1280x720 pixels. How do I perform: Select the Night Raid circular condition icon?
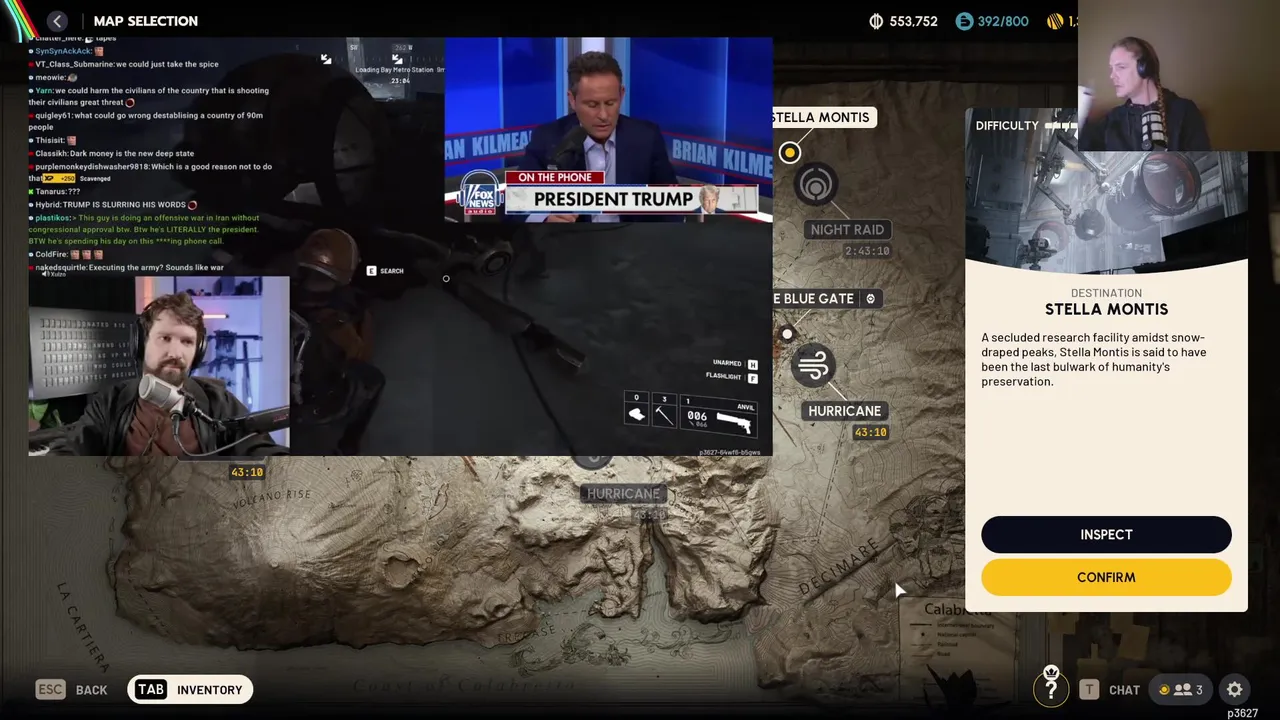pos(816,185)
